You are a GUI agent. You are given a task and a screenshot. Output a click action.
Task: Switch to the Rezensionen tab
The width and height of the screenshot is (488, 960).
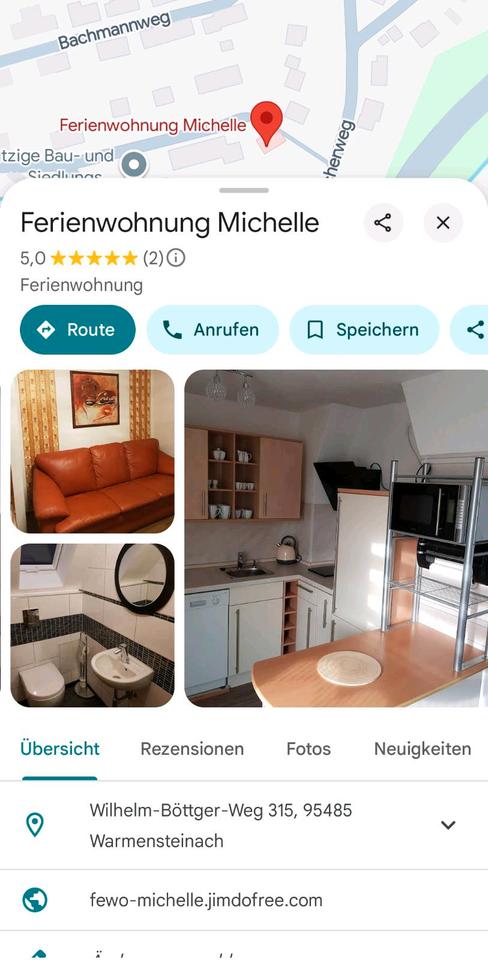(192, 749)
